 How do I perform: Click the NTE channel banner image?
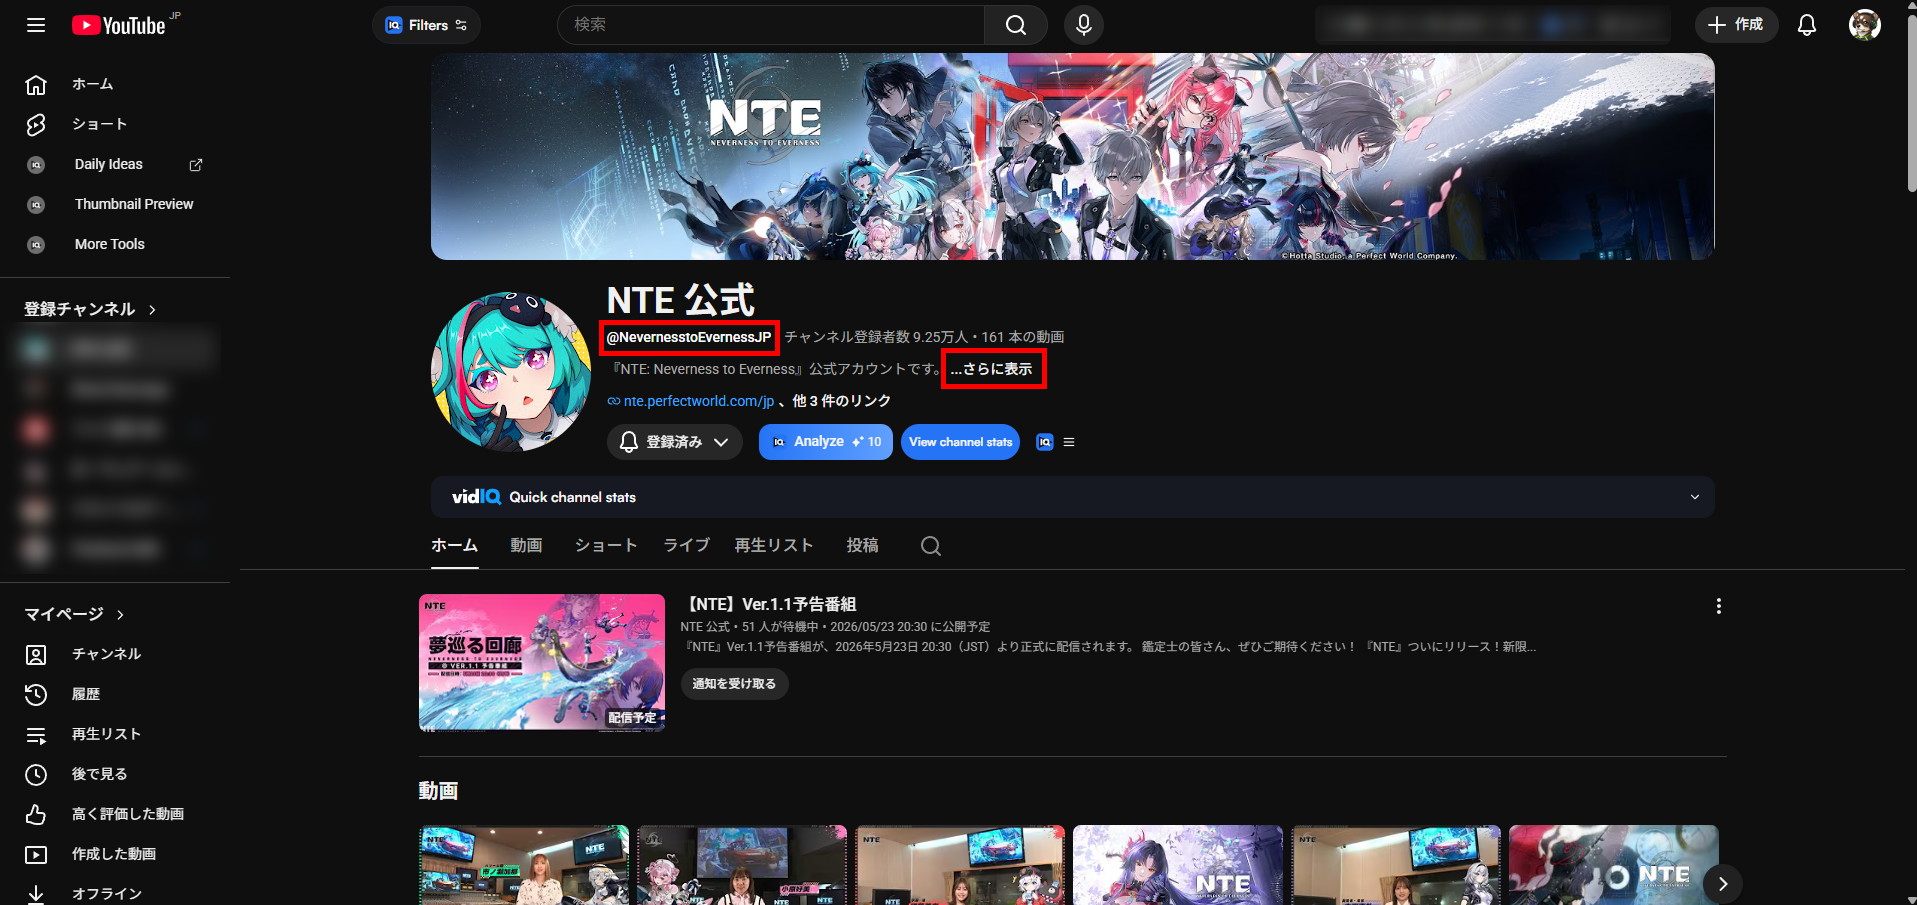pos(1072,157)
